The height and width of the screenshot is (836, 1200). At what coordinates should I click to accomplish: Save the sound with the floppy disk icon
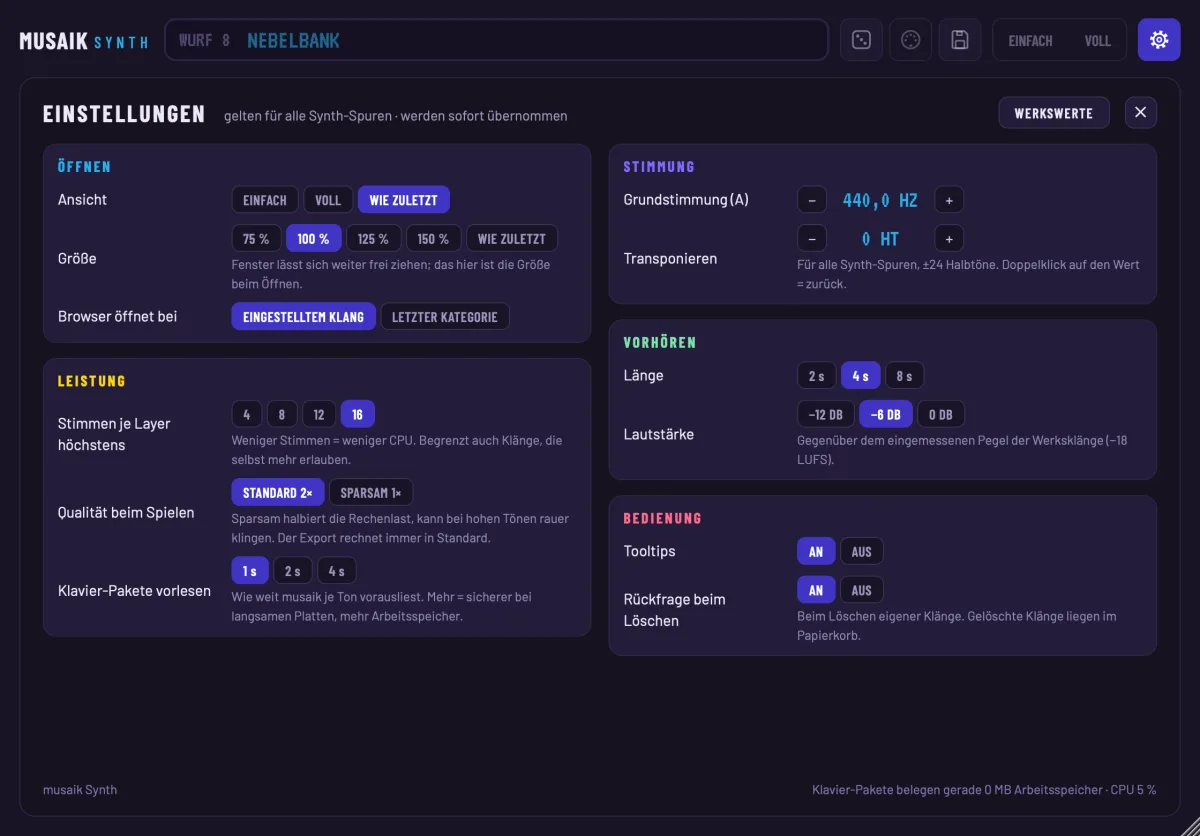coord(960,40)
